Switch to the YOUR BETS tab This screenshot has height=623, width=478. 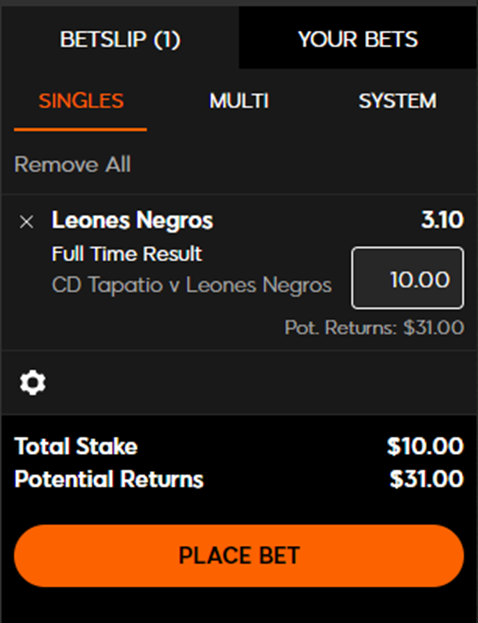(x=358, y=39)
